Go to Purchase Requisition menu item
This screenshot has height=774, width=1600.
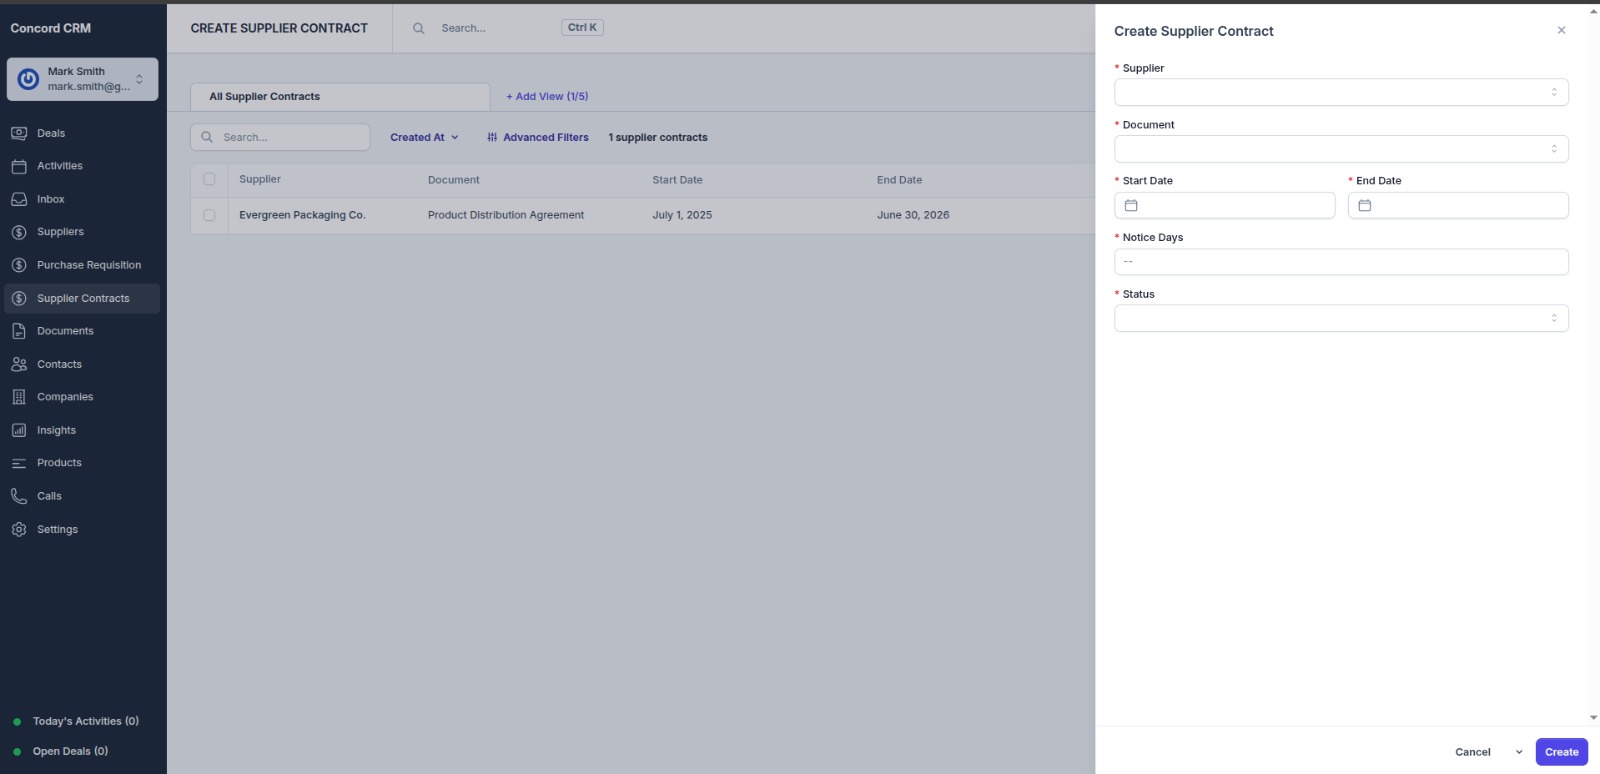88,265
